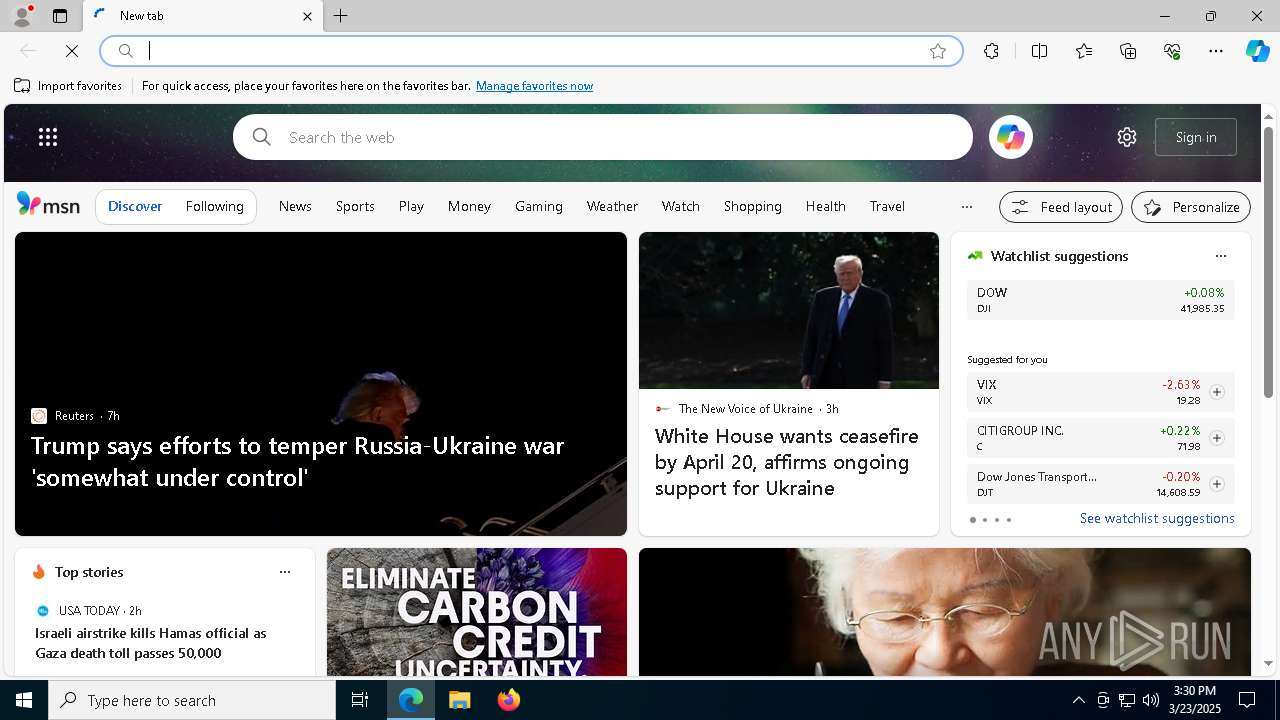1280x720 pixels.
Task: Add VIX to watchlist
Action: [x=1216, y=392]
